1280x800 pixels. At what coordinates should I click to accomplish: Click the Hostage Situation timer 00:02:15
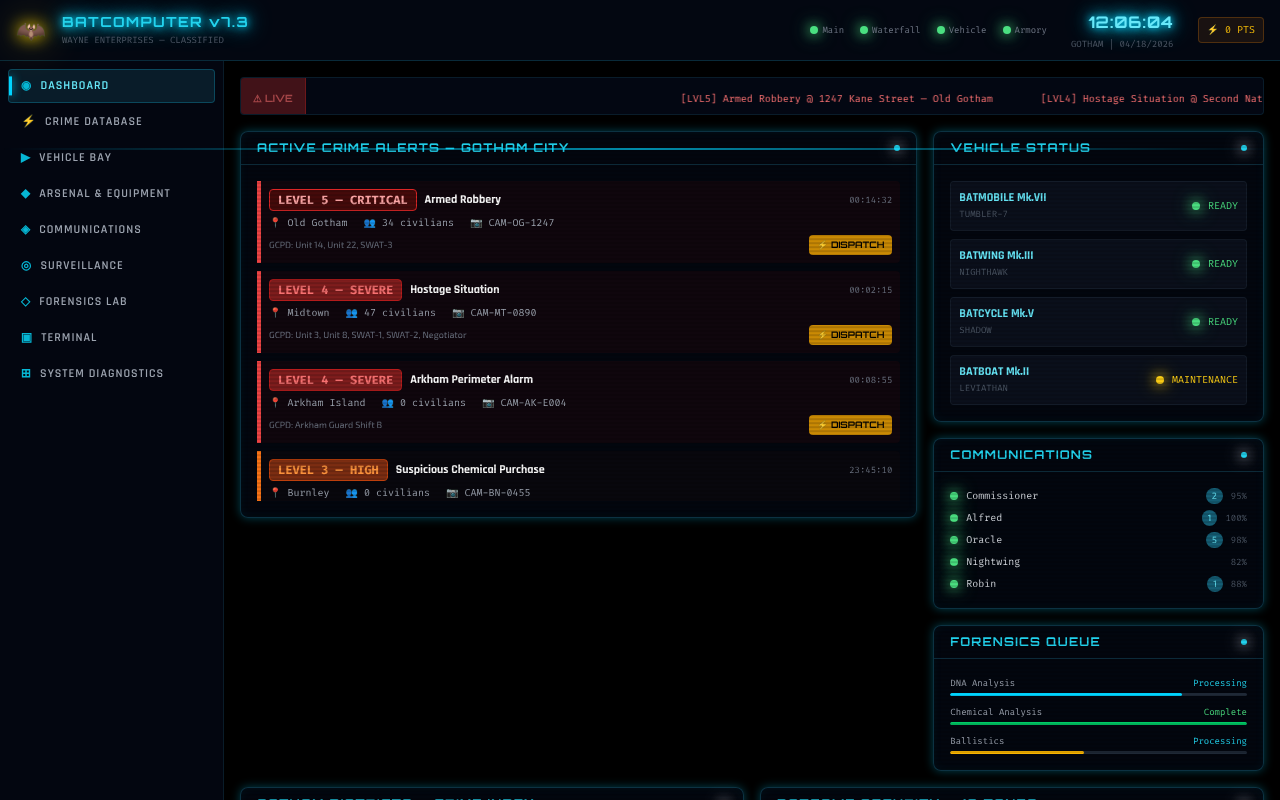tap(870, 290)
